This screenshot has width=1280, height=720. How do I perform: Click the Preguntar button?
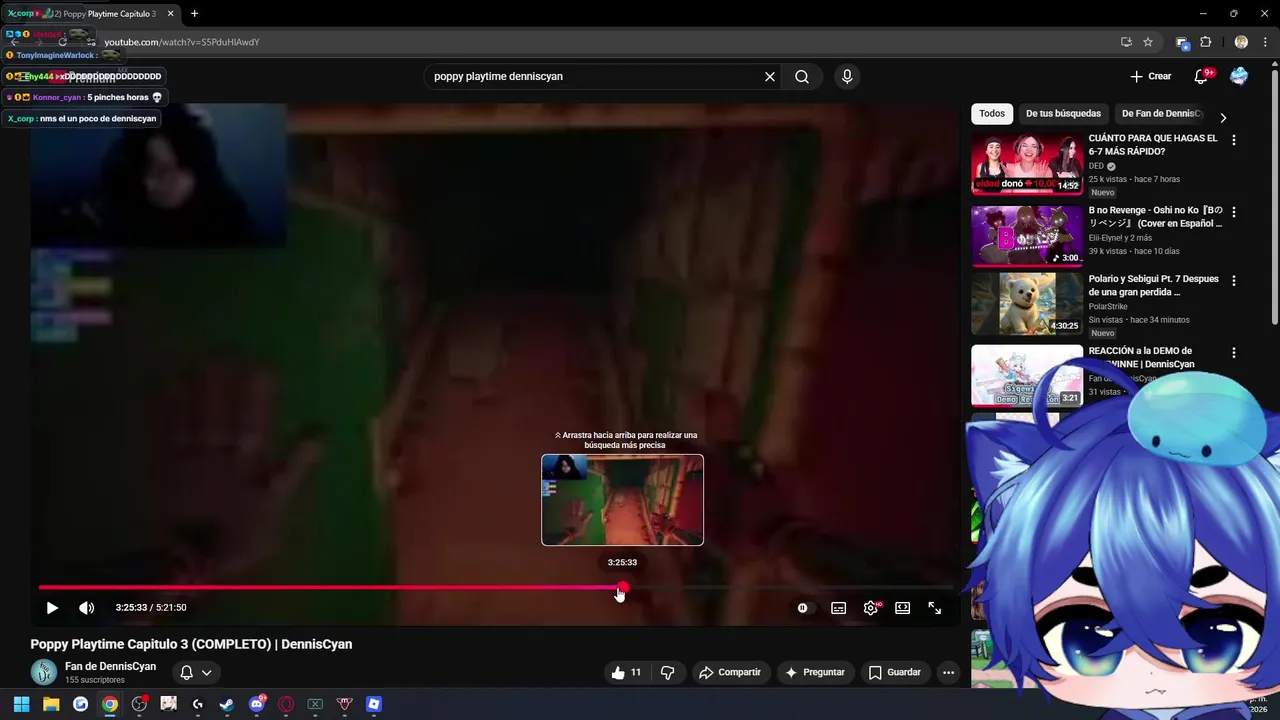[815, 672]
